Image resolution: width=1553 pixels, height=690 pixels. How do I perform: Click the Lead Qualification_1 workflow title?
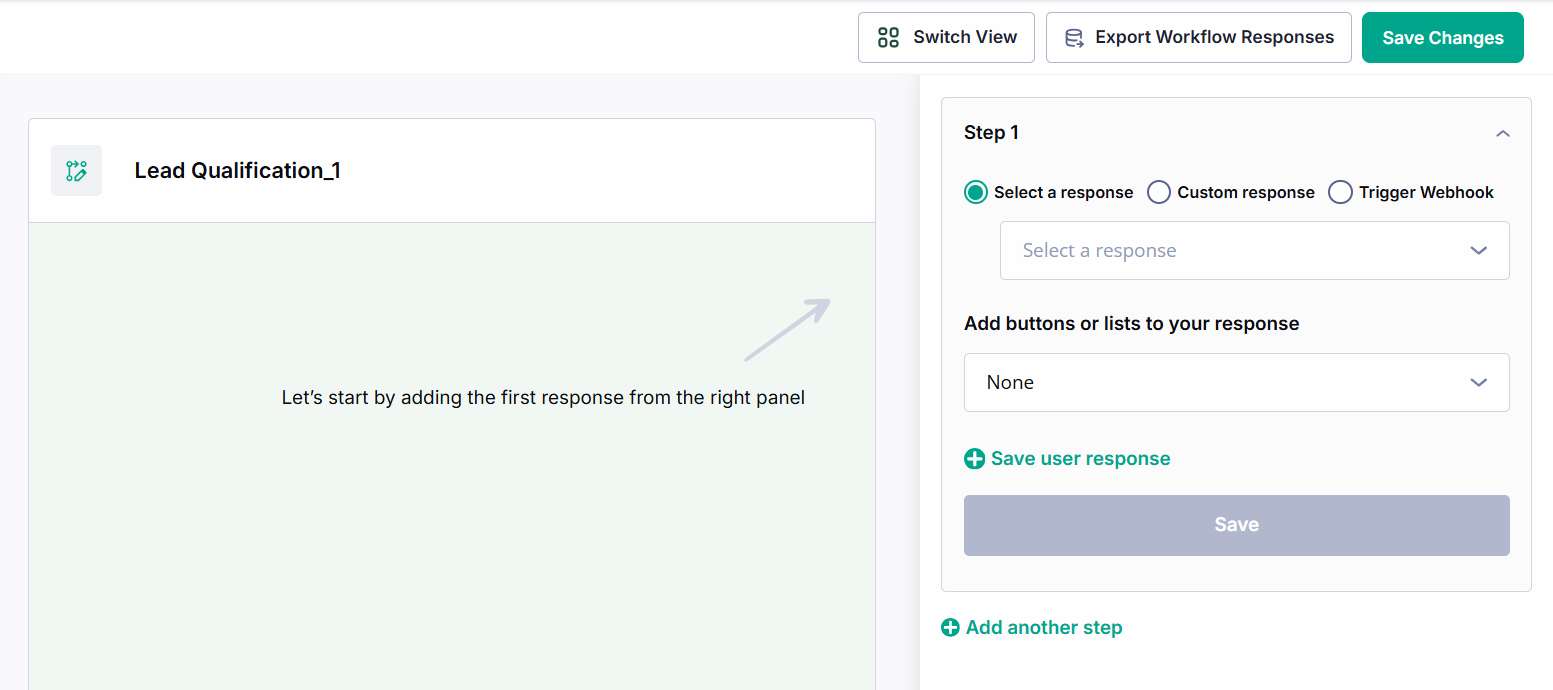(x=238, y=171)
